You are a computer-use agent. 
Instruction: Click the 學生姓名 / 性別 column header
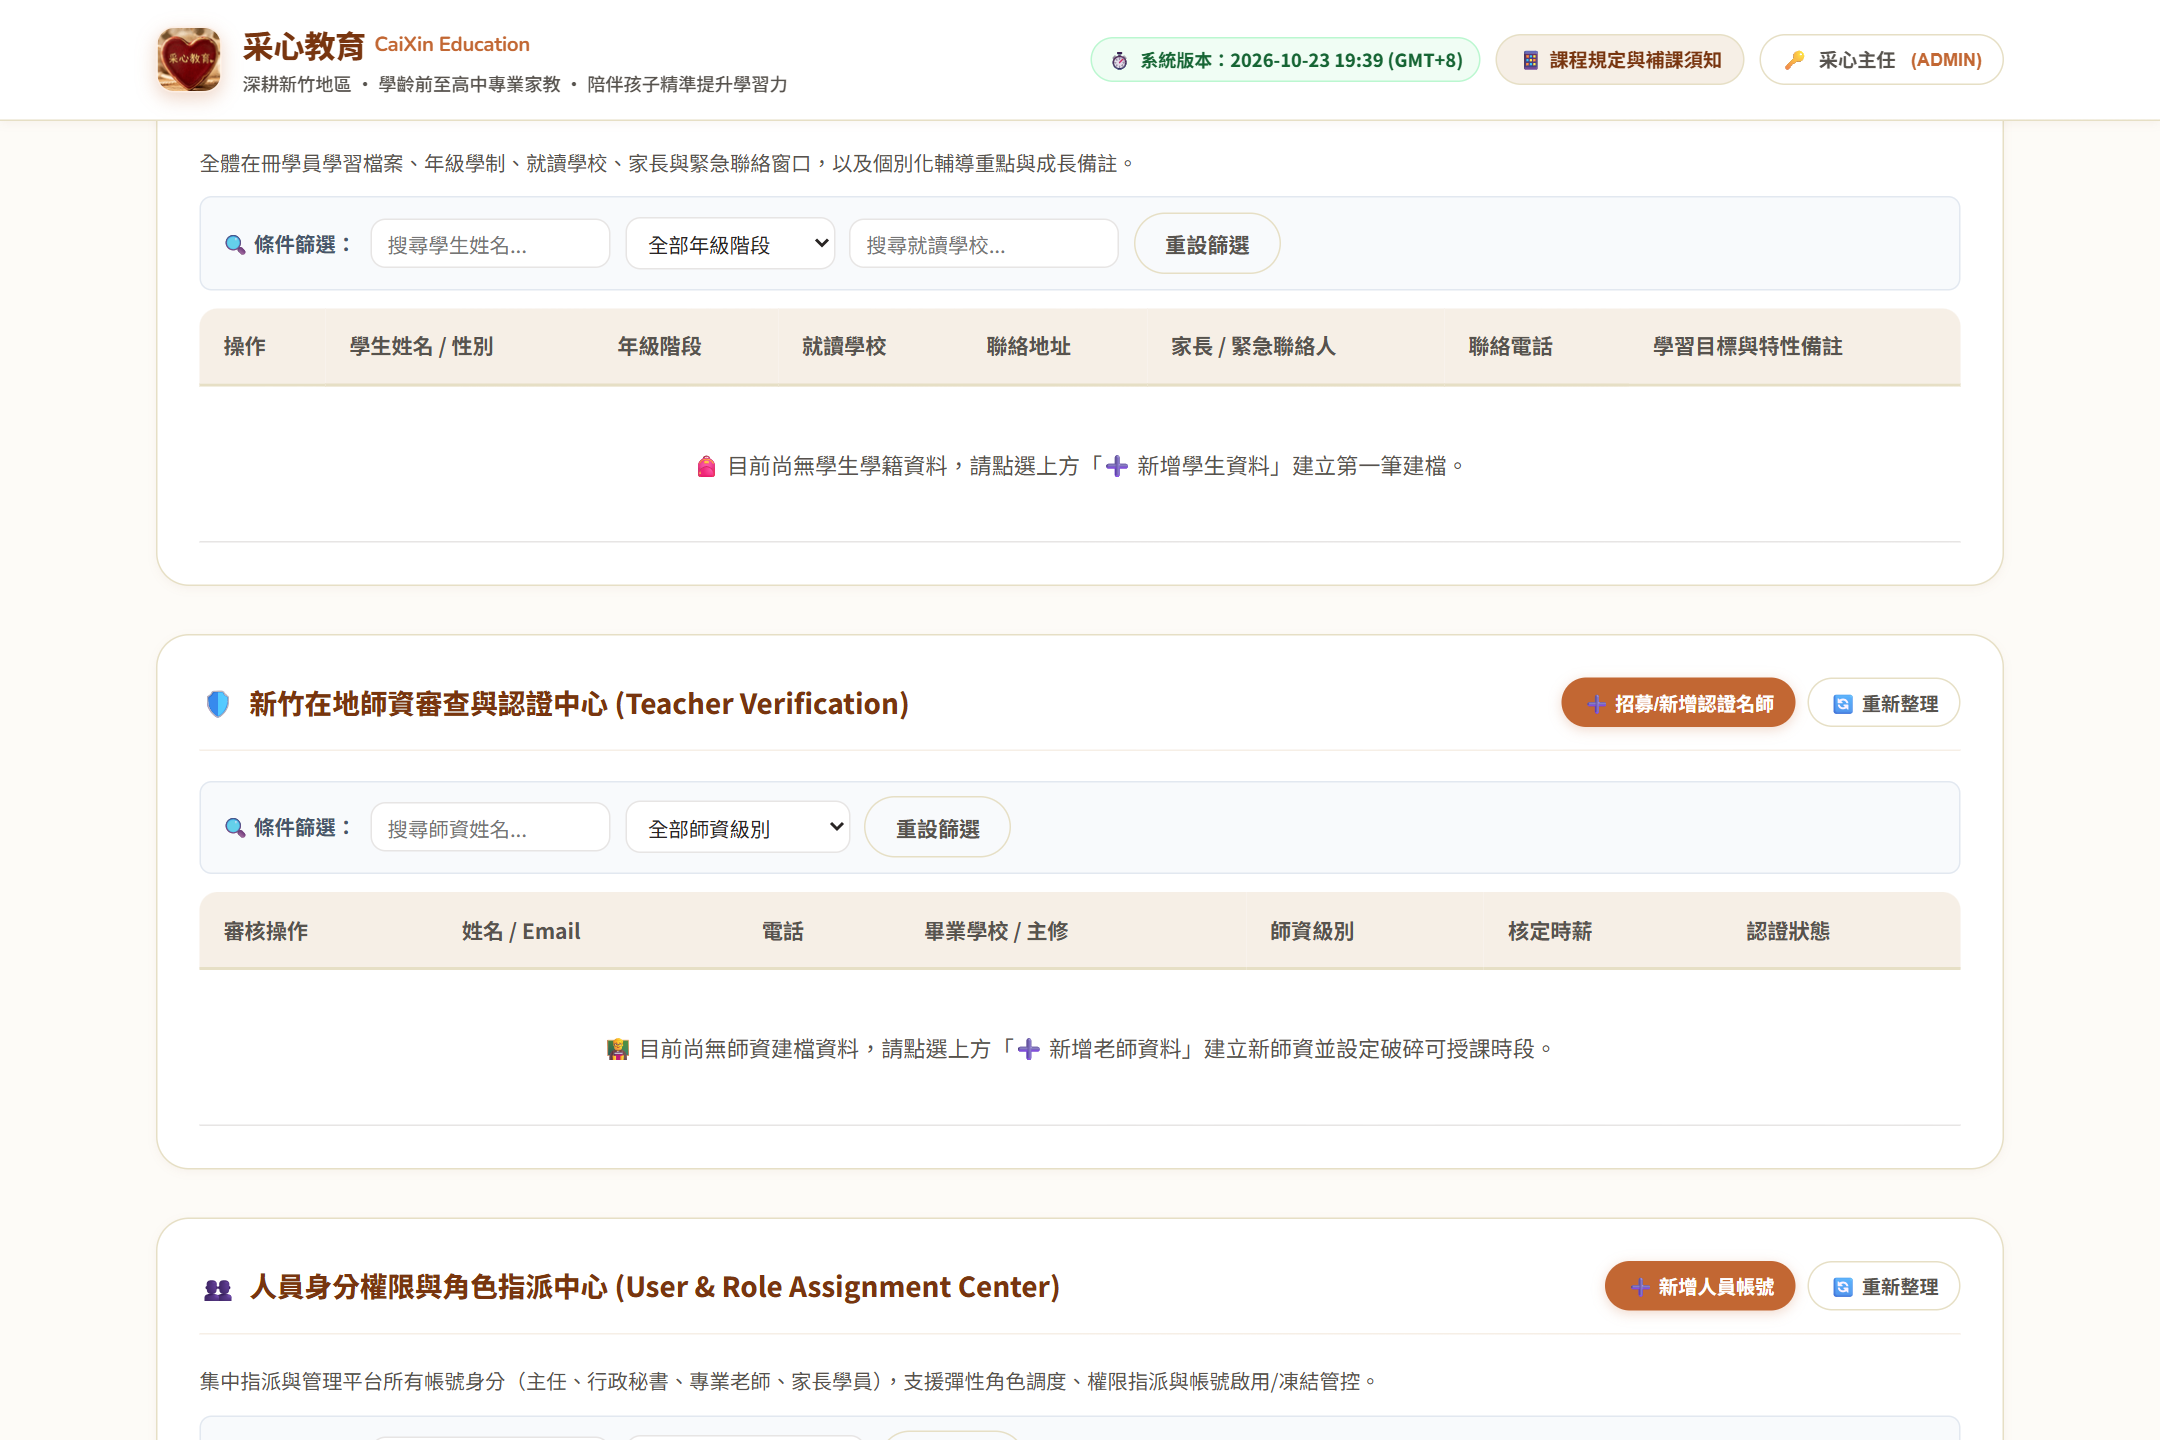[421, 346]
